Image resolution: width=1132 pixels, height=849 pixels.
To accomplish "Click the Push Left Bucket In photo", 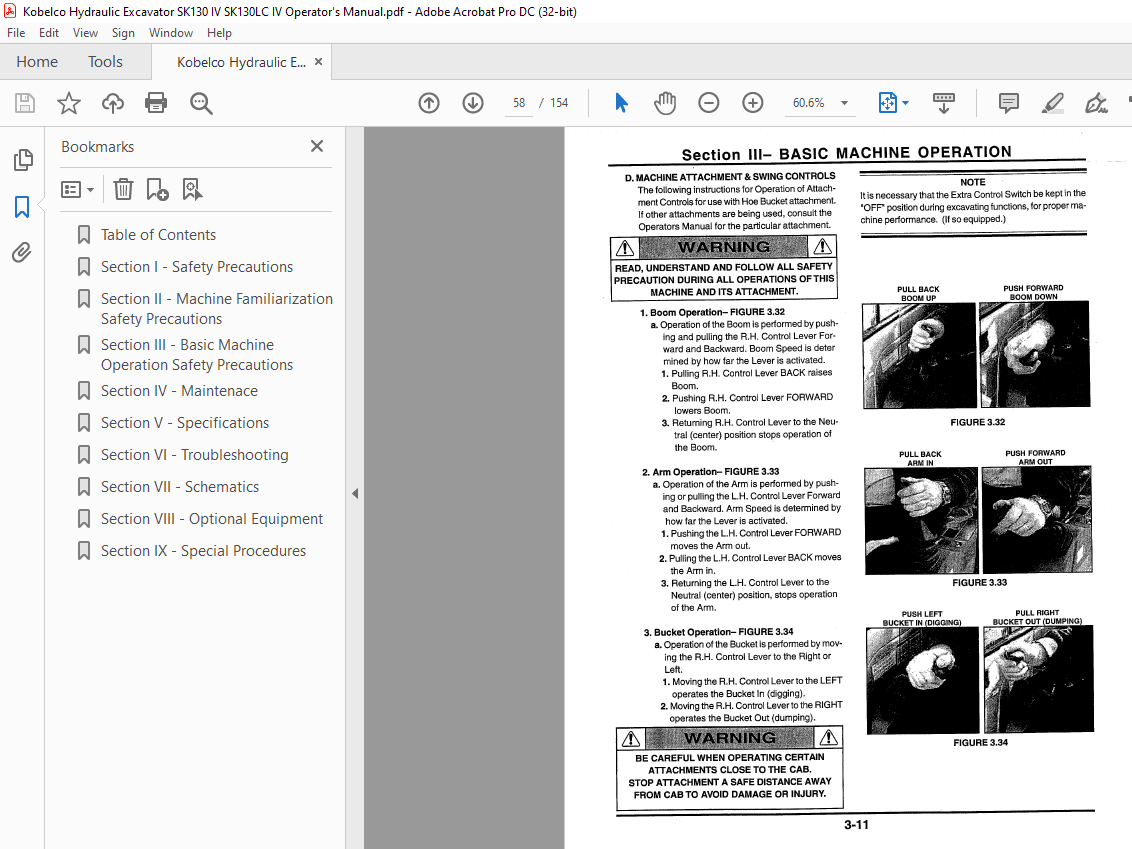I will [923, 680].
